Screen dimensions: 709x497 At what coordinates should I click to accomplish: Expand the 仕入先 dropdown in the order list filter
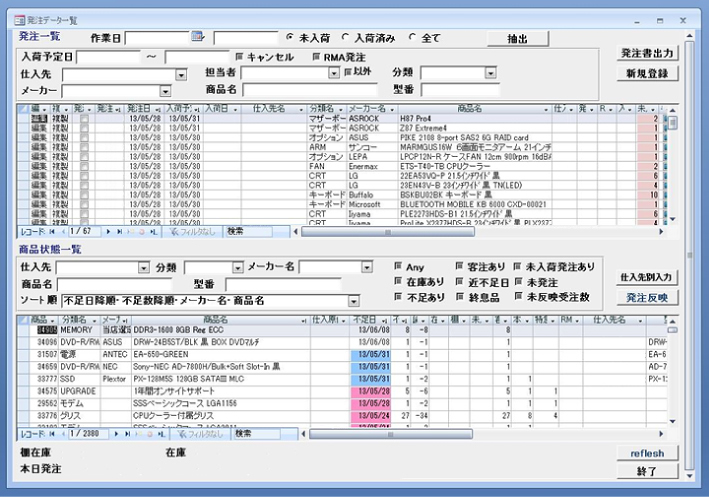click(x=181, y=74)
